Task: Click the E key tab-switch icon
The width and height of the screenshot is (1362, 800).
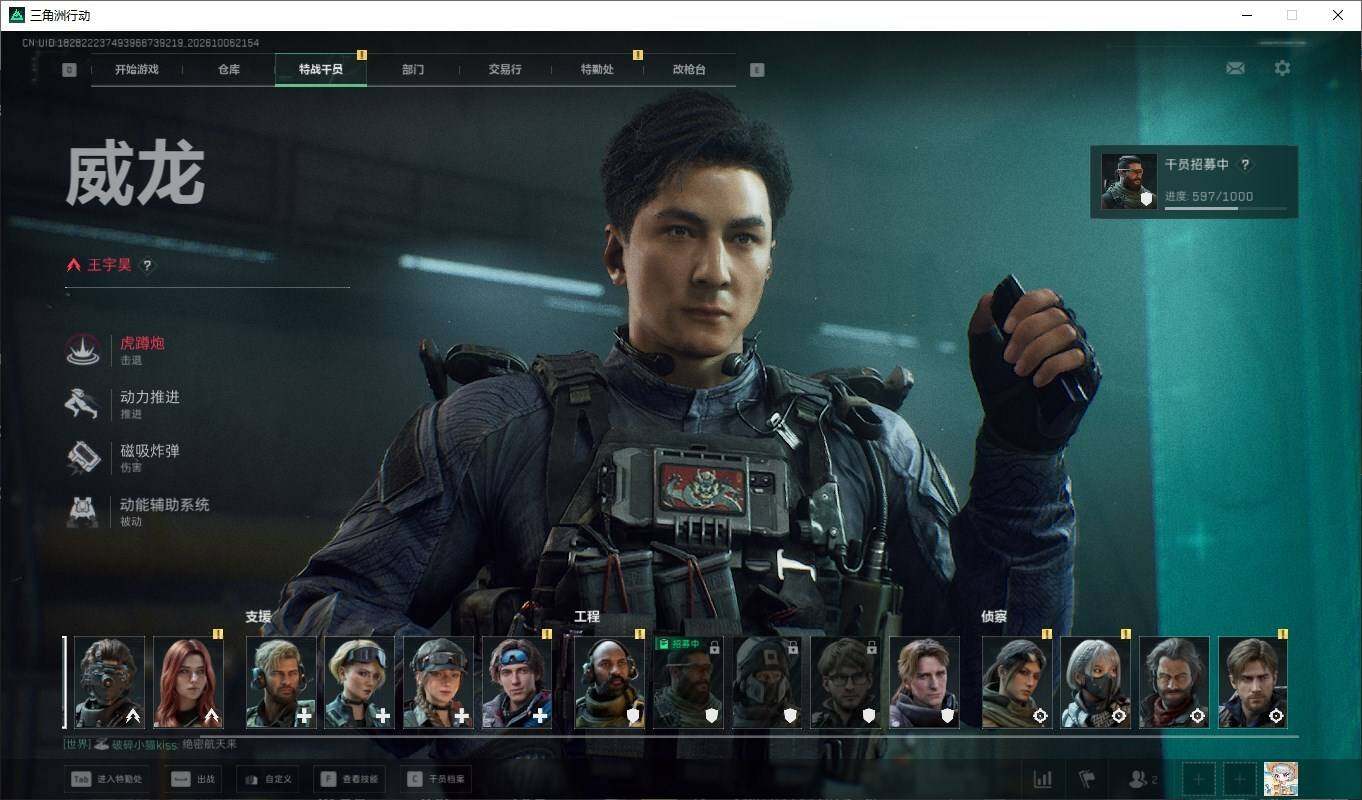Action: pyautogui.click(x=757, y=70)
